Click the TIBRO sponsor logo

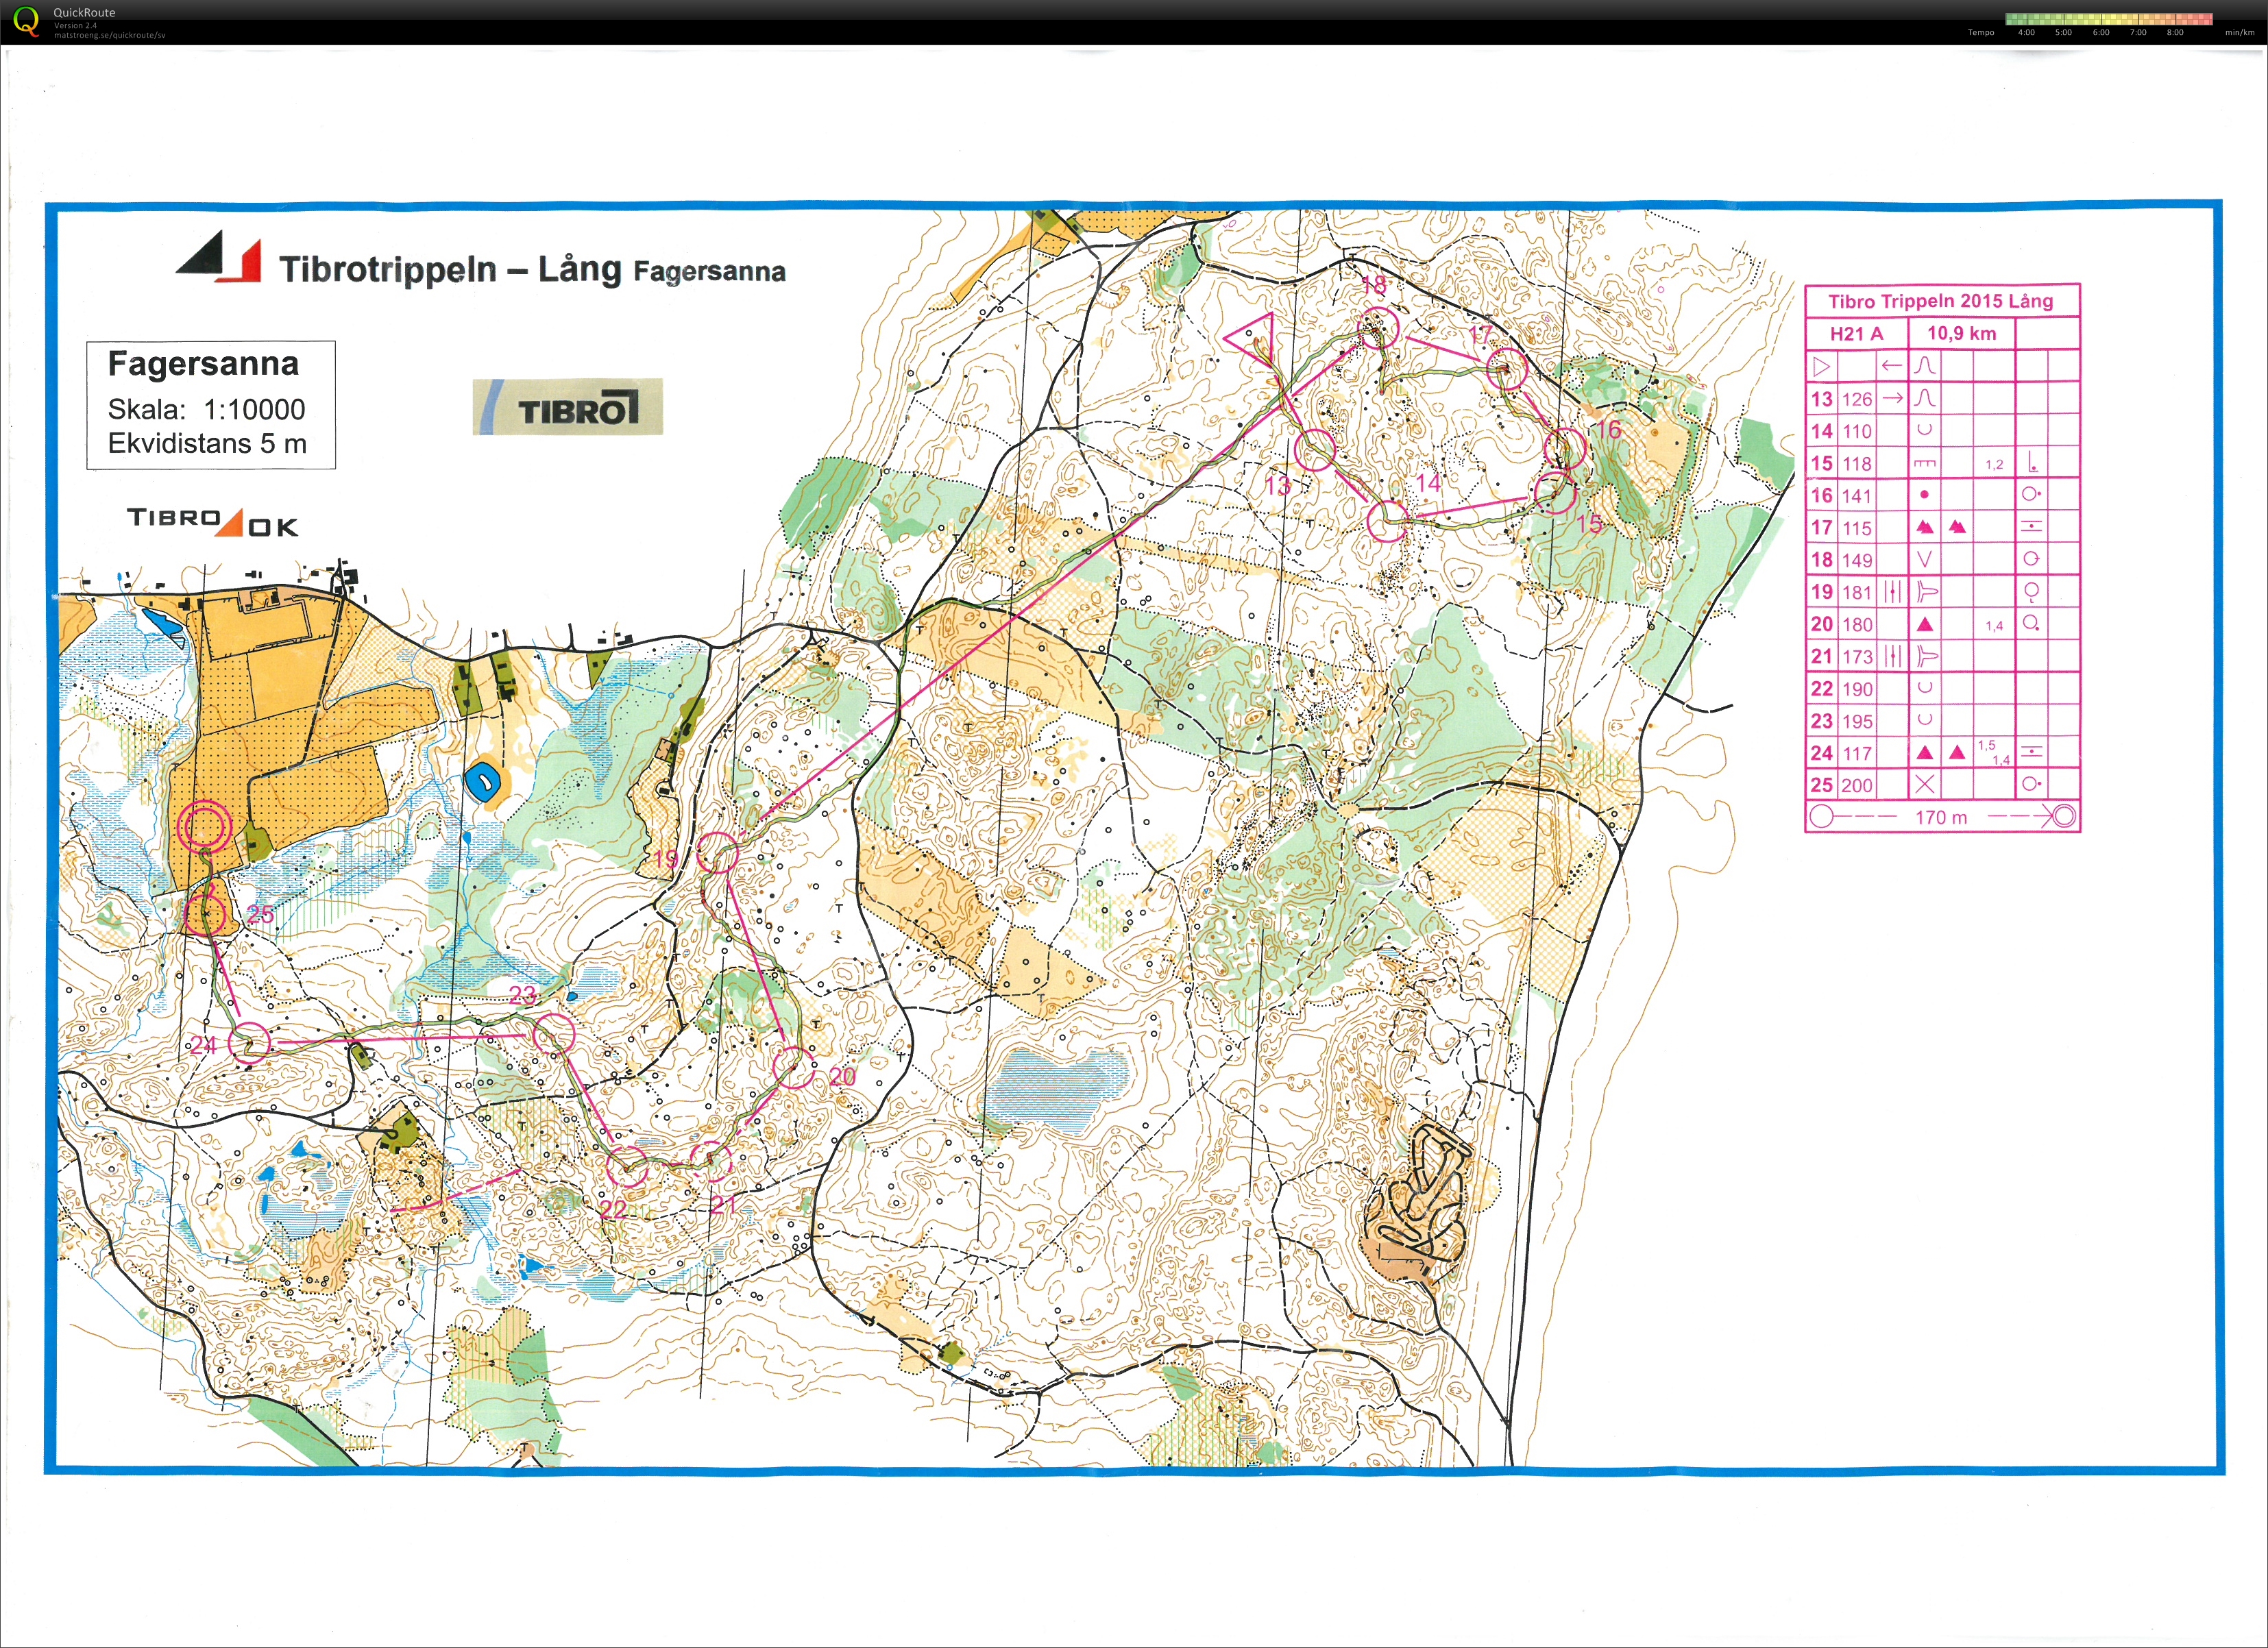(567, 407)
